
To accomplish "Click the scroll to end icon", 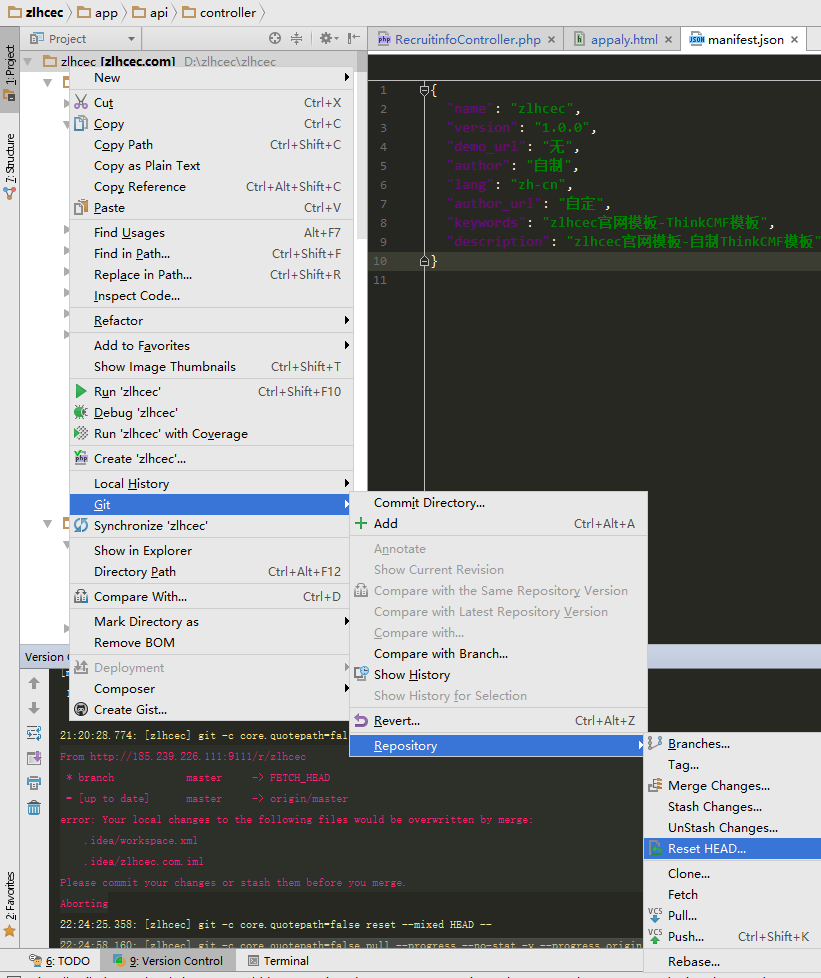I will [x=34, y=758].
